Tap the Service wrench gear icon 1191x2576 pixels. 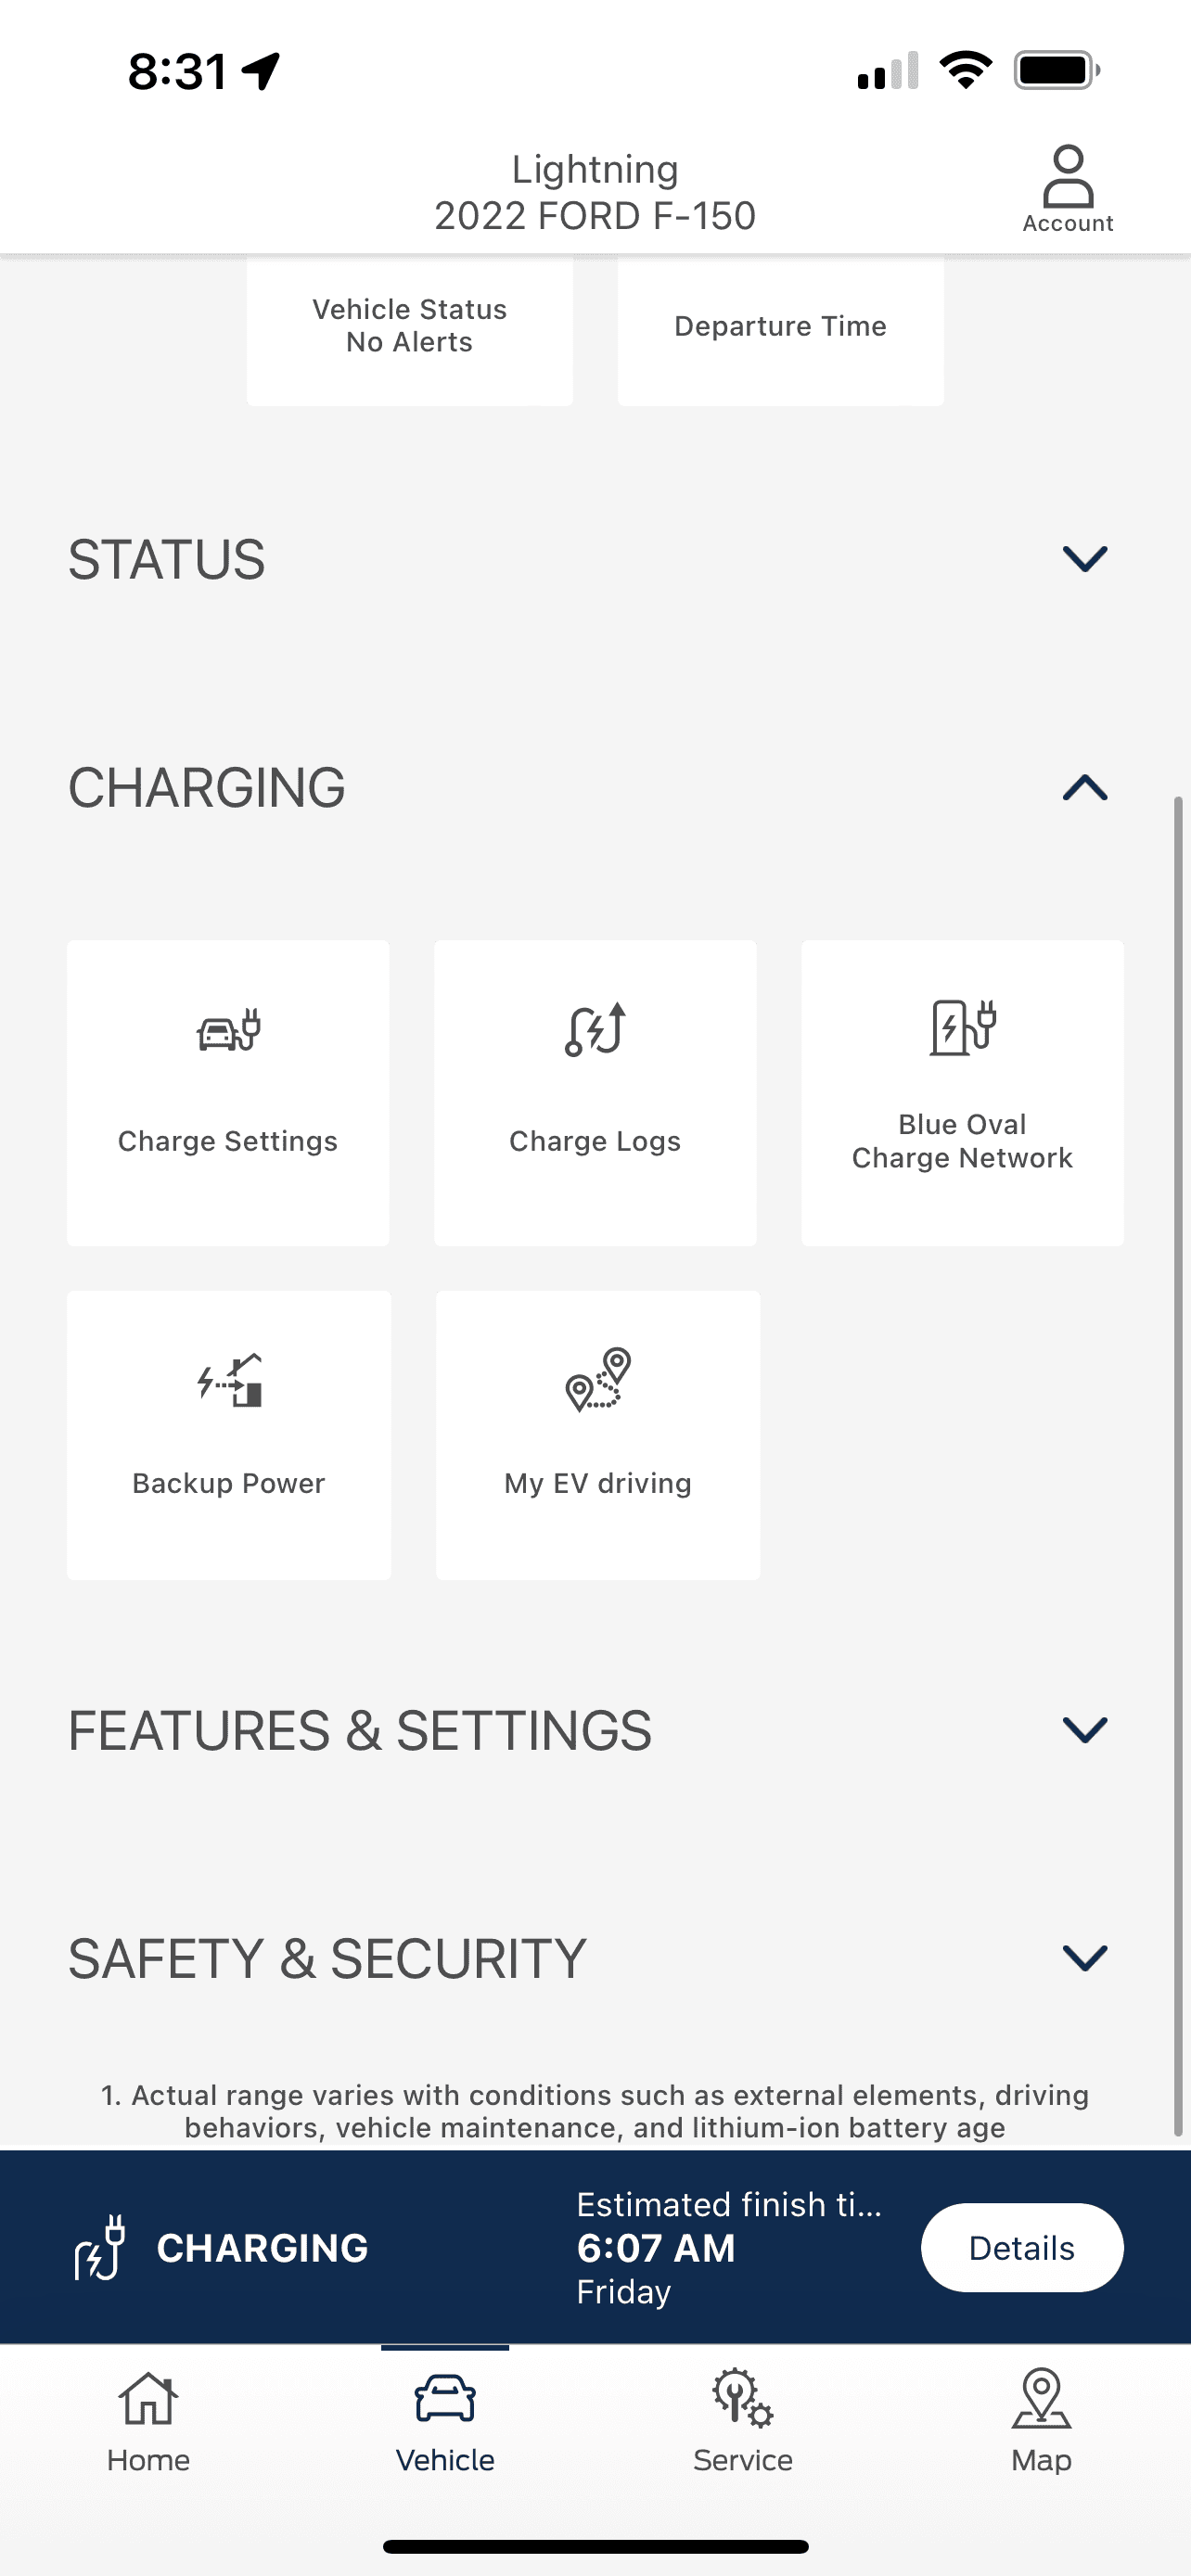point(742,2397)
